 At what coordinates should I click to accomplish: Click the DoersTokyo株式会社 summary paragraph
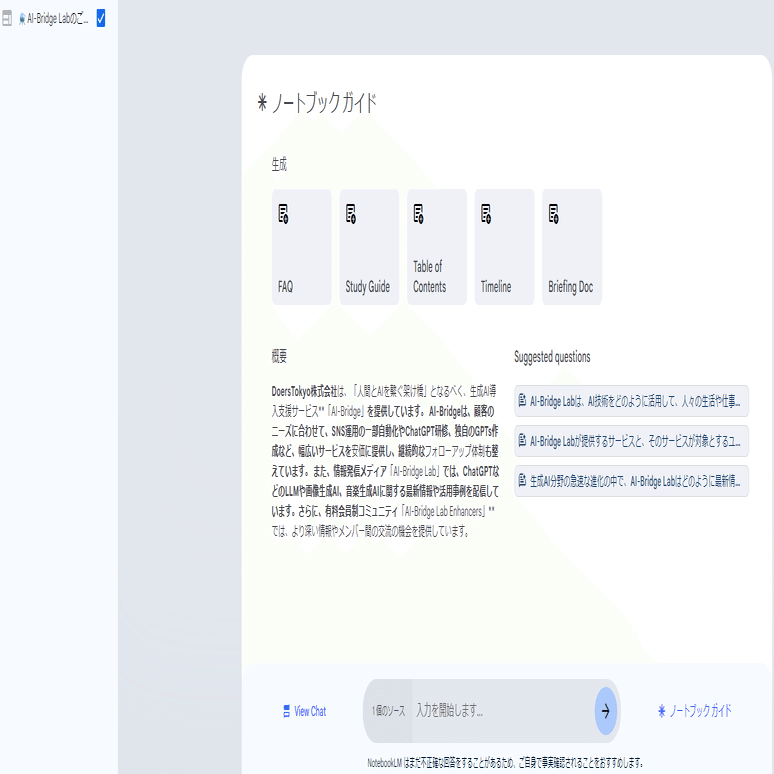point(385,461)
